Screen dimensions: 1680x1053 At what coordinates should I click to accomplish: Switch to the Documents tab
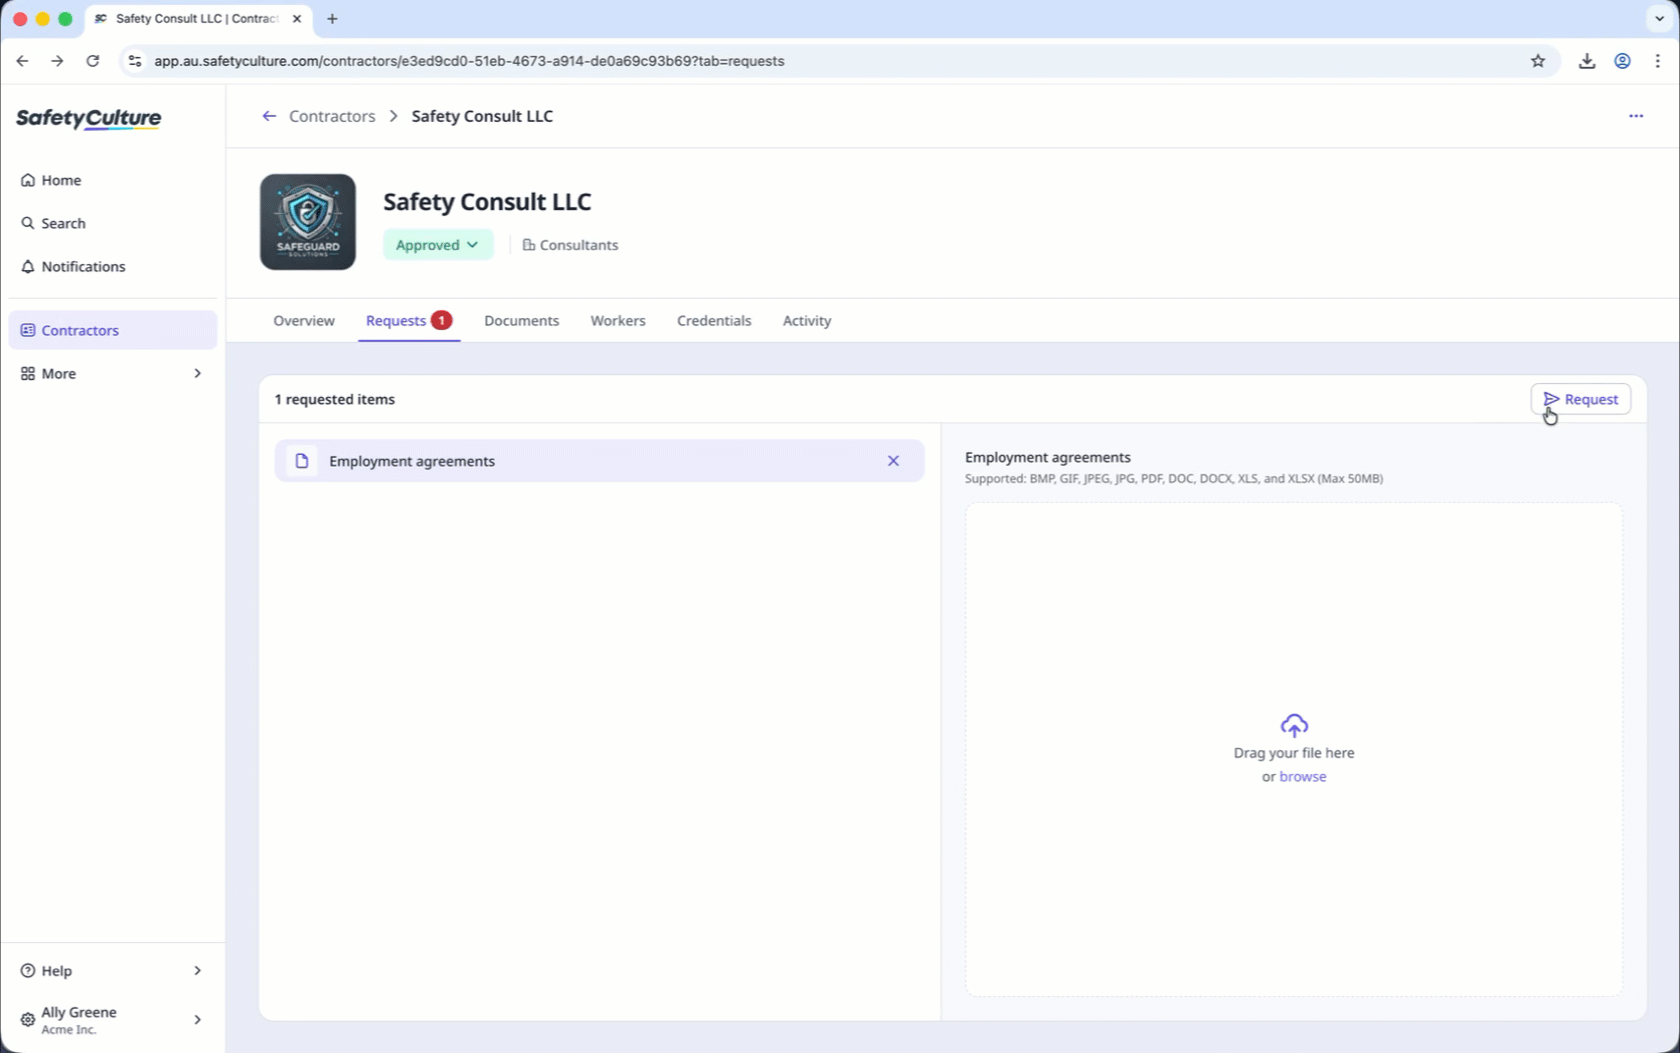pos(522,321)
